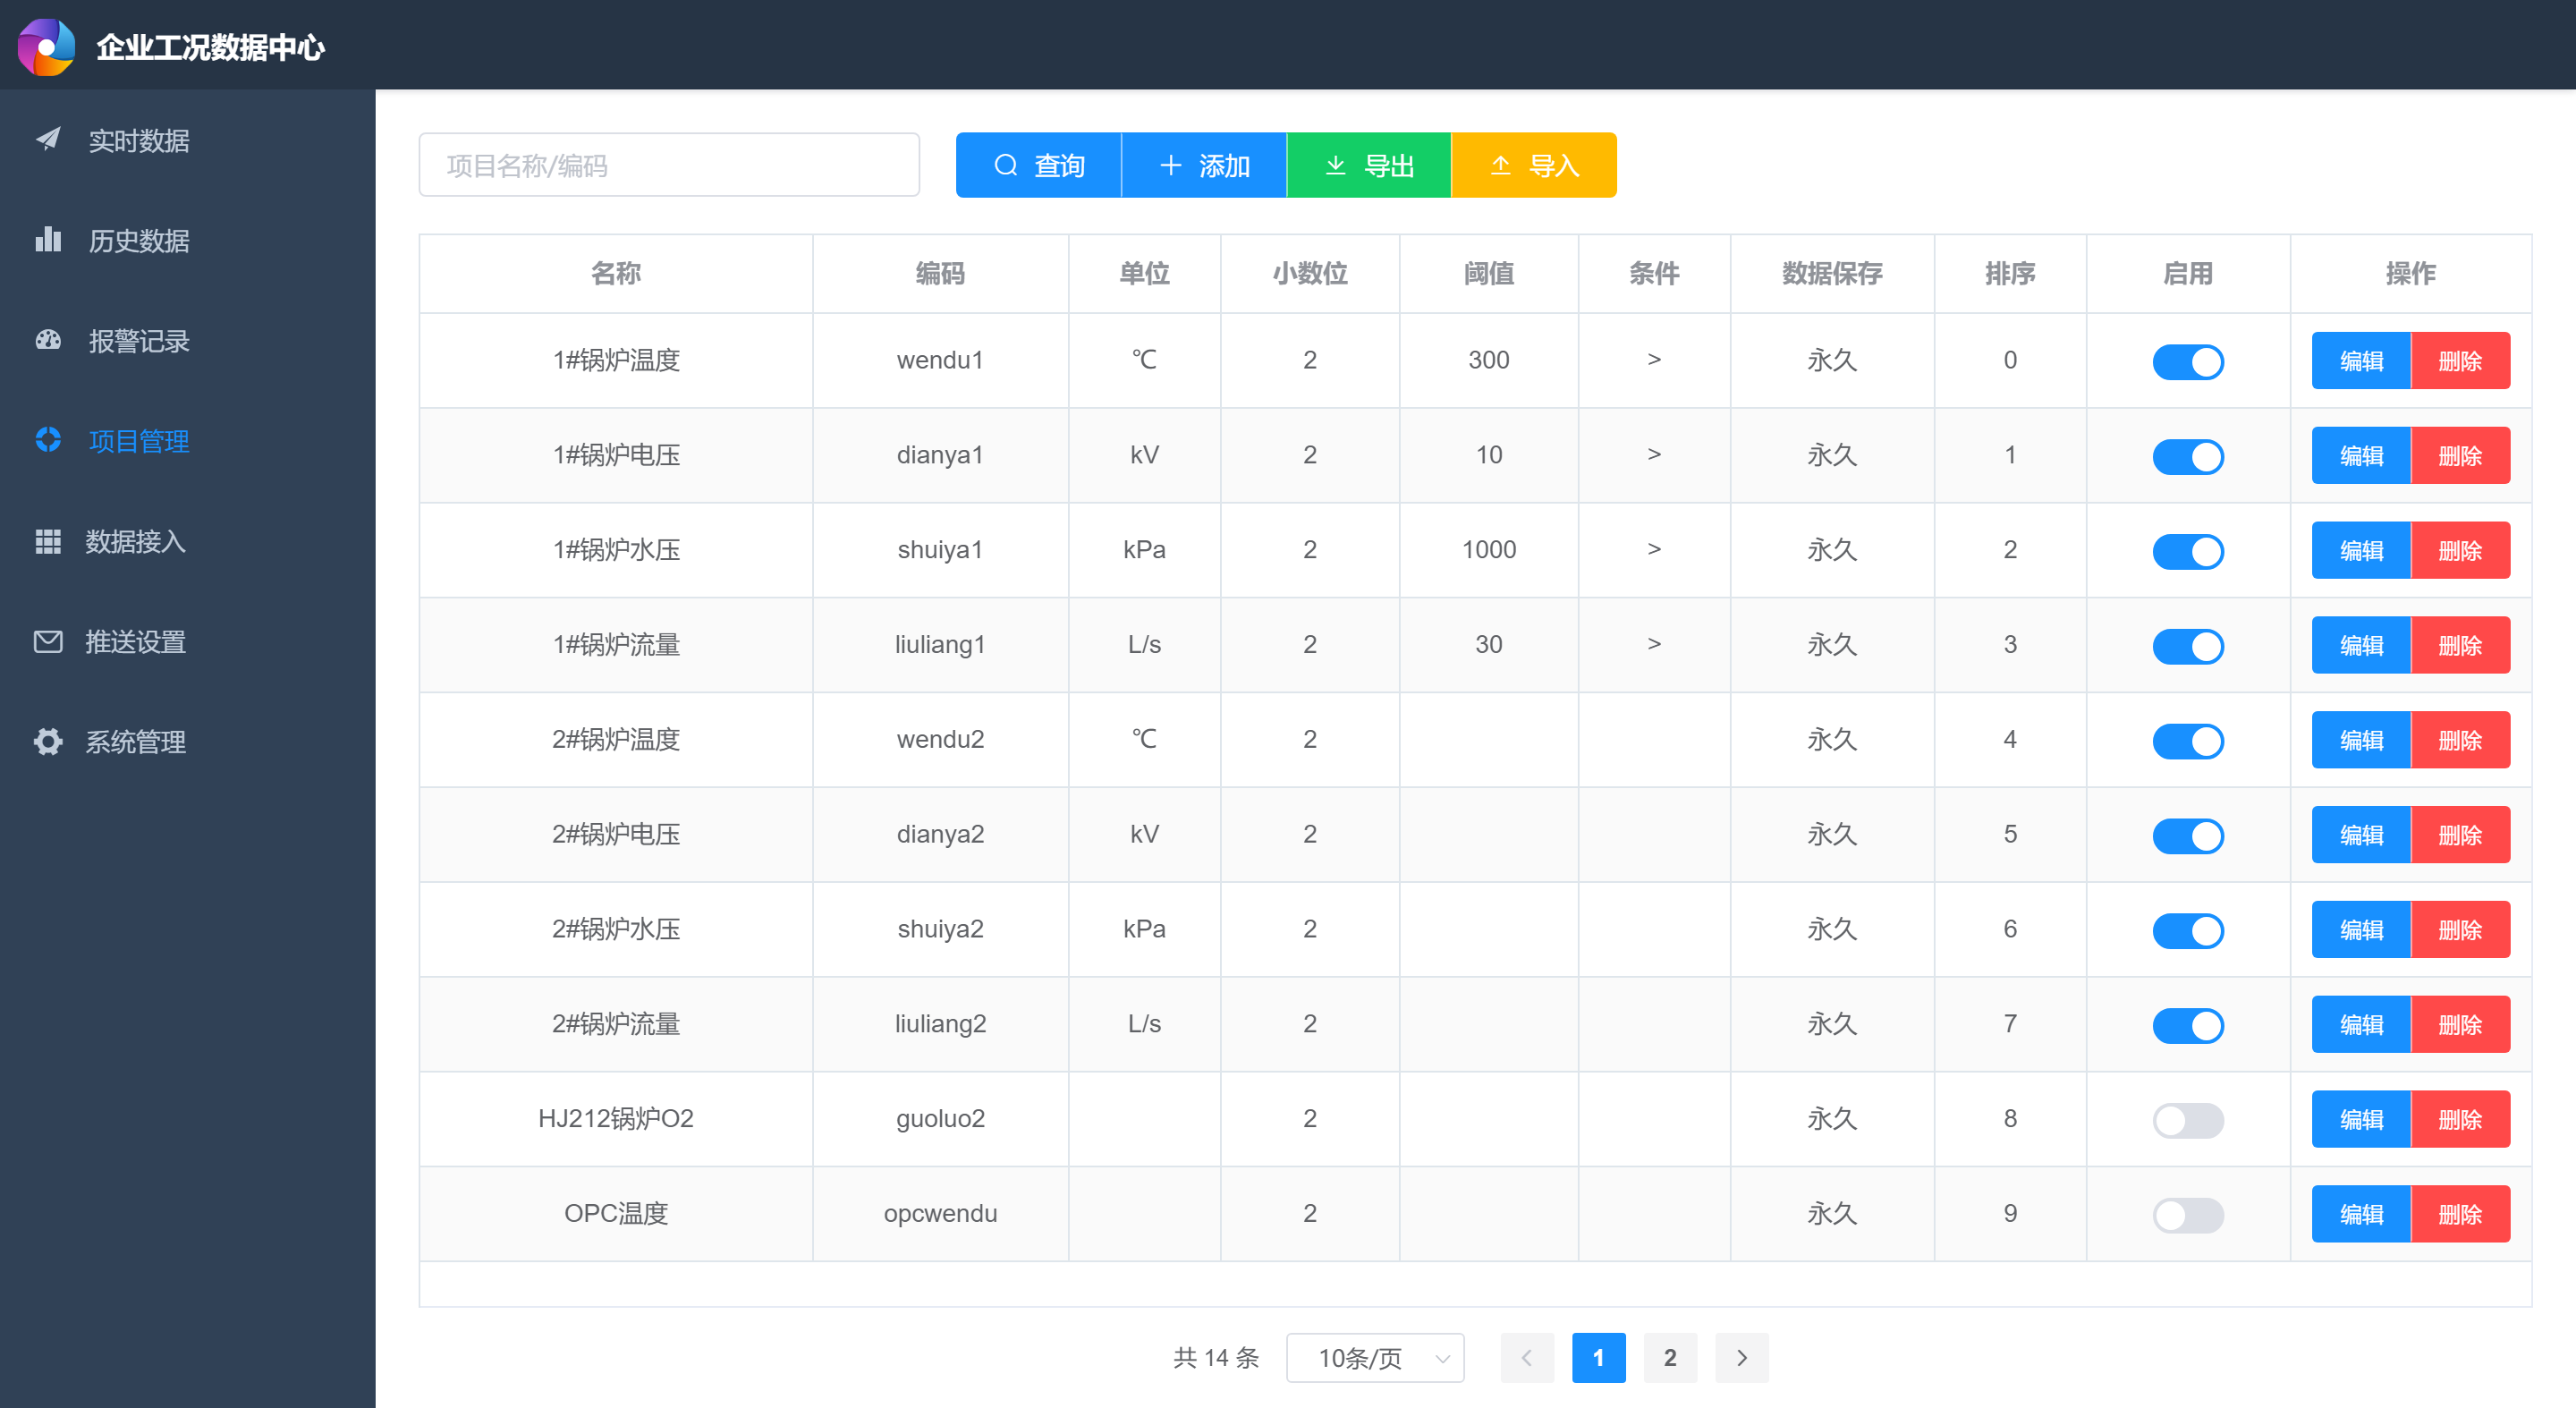Click the colorful app logo icon
This screenshot has width=2576, height=1408.
[x=46, y=47]
